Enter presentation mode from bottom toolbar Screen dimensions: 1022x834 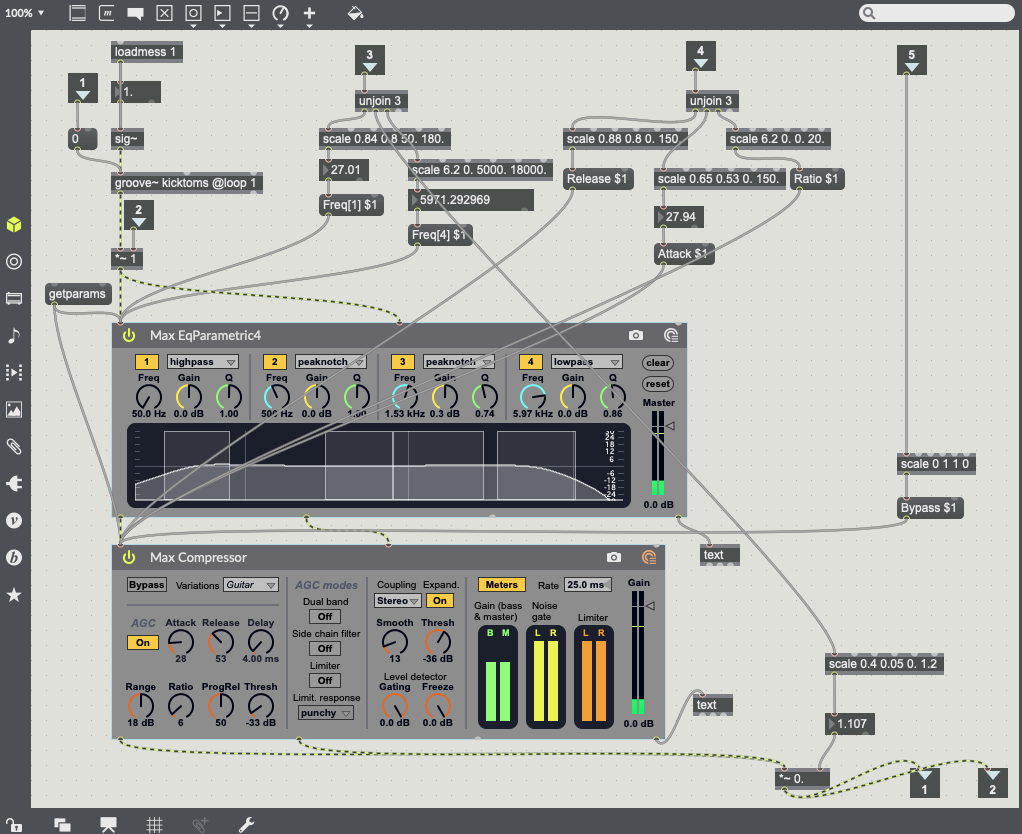pyautogui.click(x=108, y=825)
